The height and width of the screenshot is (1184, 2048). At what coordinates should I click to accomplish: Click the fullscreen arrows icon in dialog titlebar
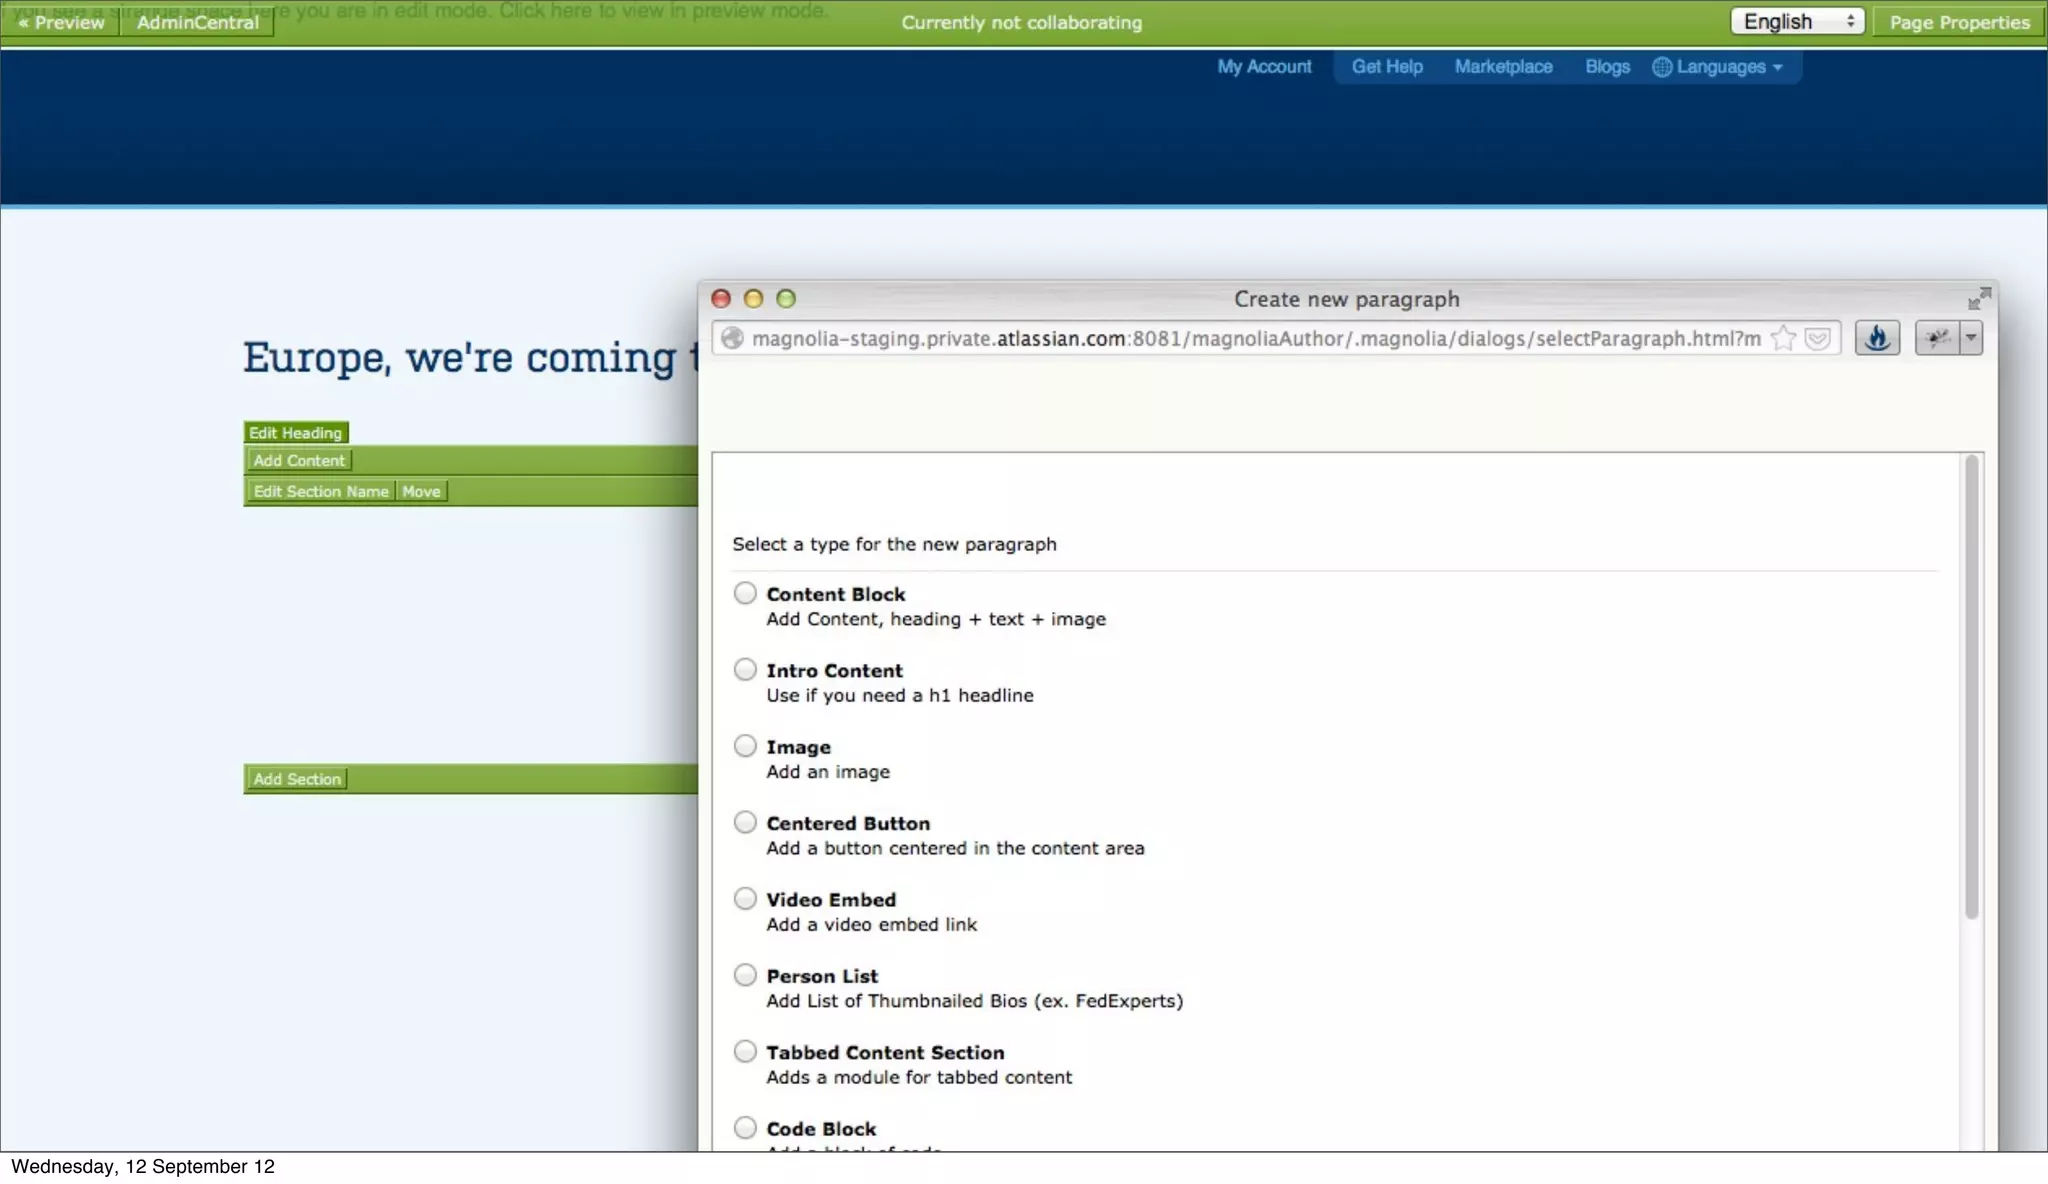(x=1979, y=298)
